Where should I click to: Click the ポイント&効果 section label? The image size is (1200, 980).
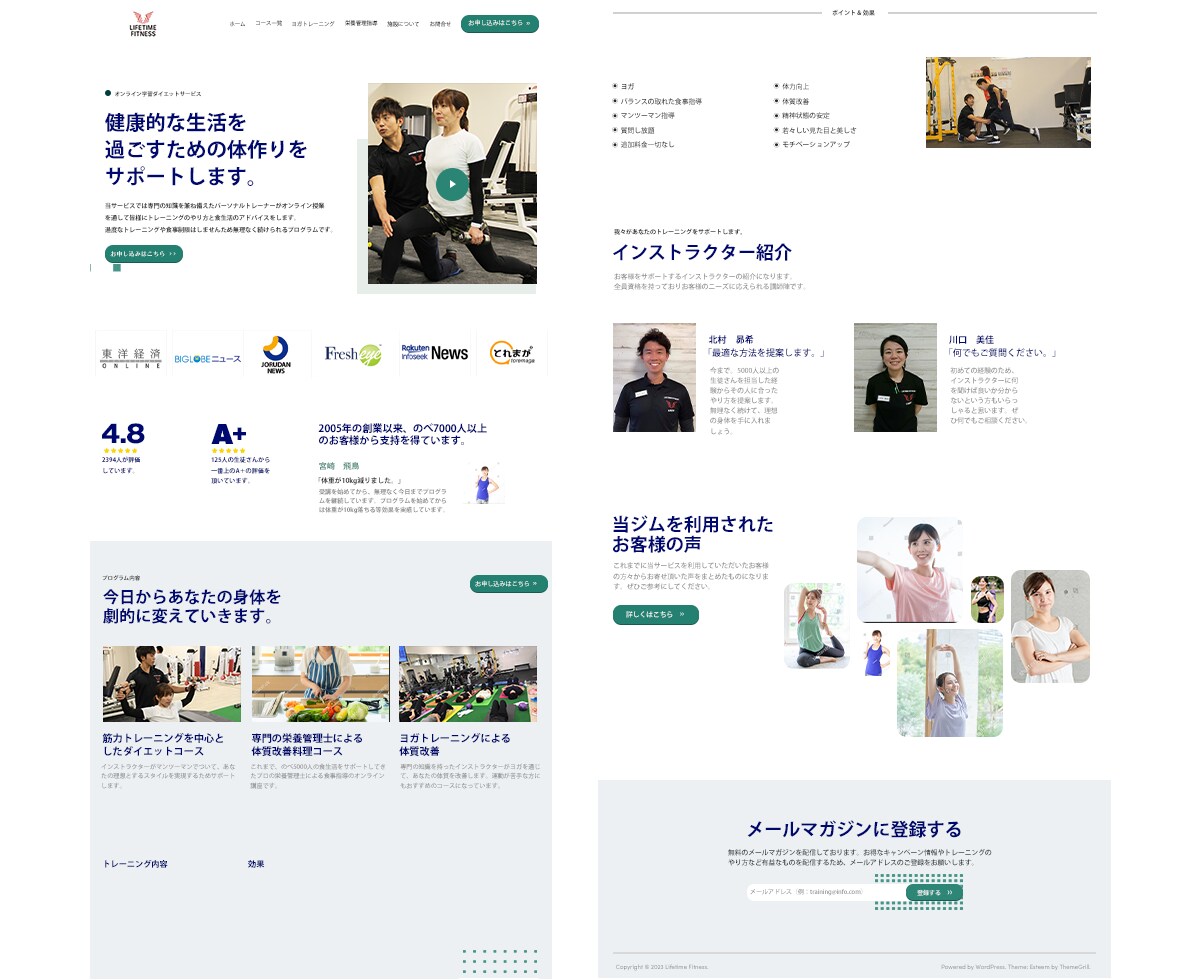[853, 13]
